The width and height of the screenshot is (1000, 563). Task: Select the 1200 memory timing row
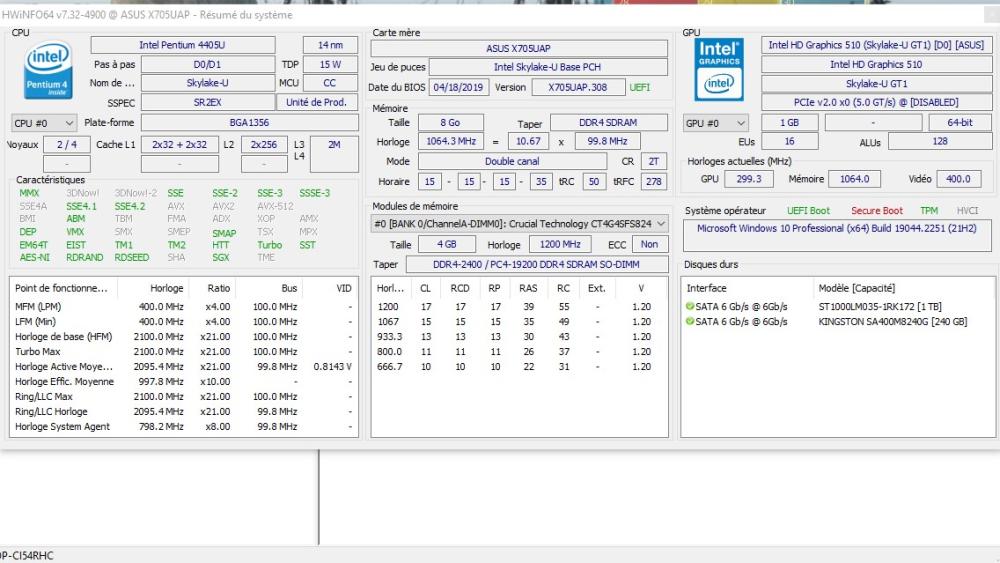point(519,307)
